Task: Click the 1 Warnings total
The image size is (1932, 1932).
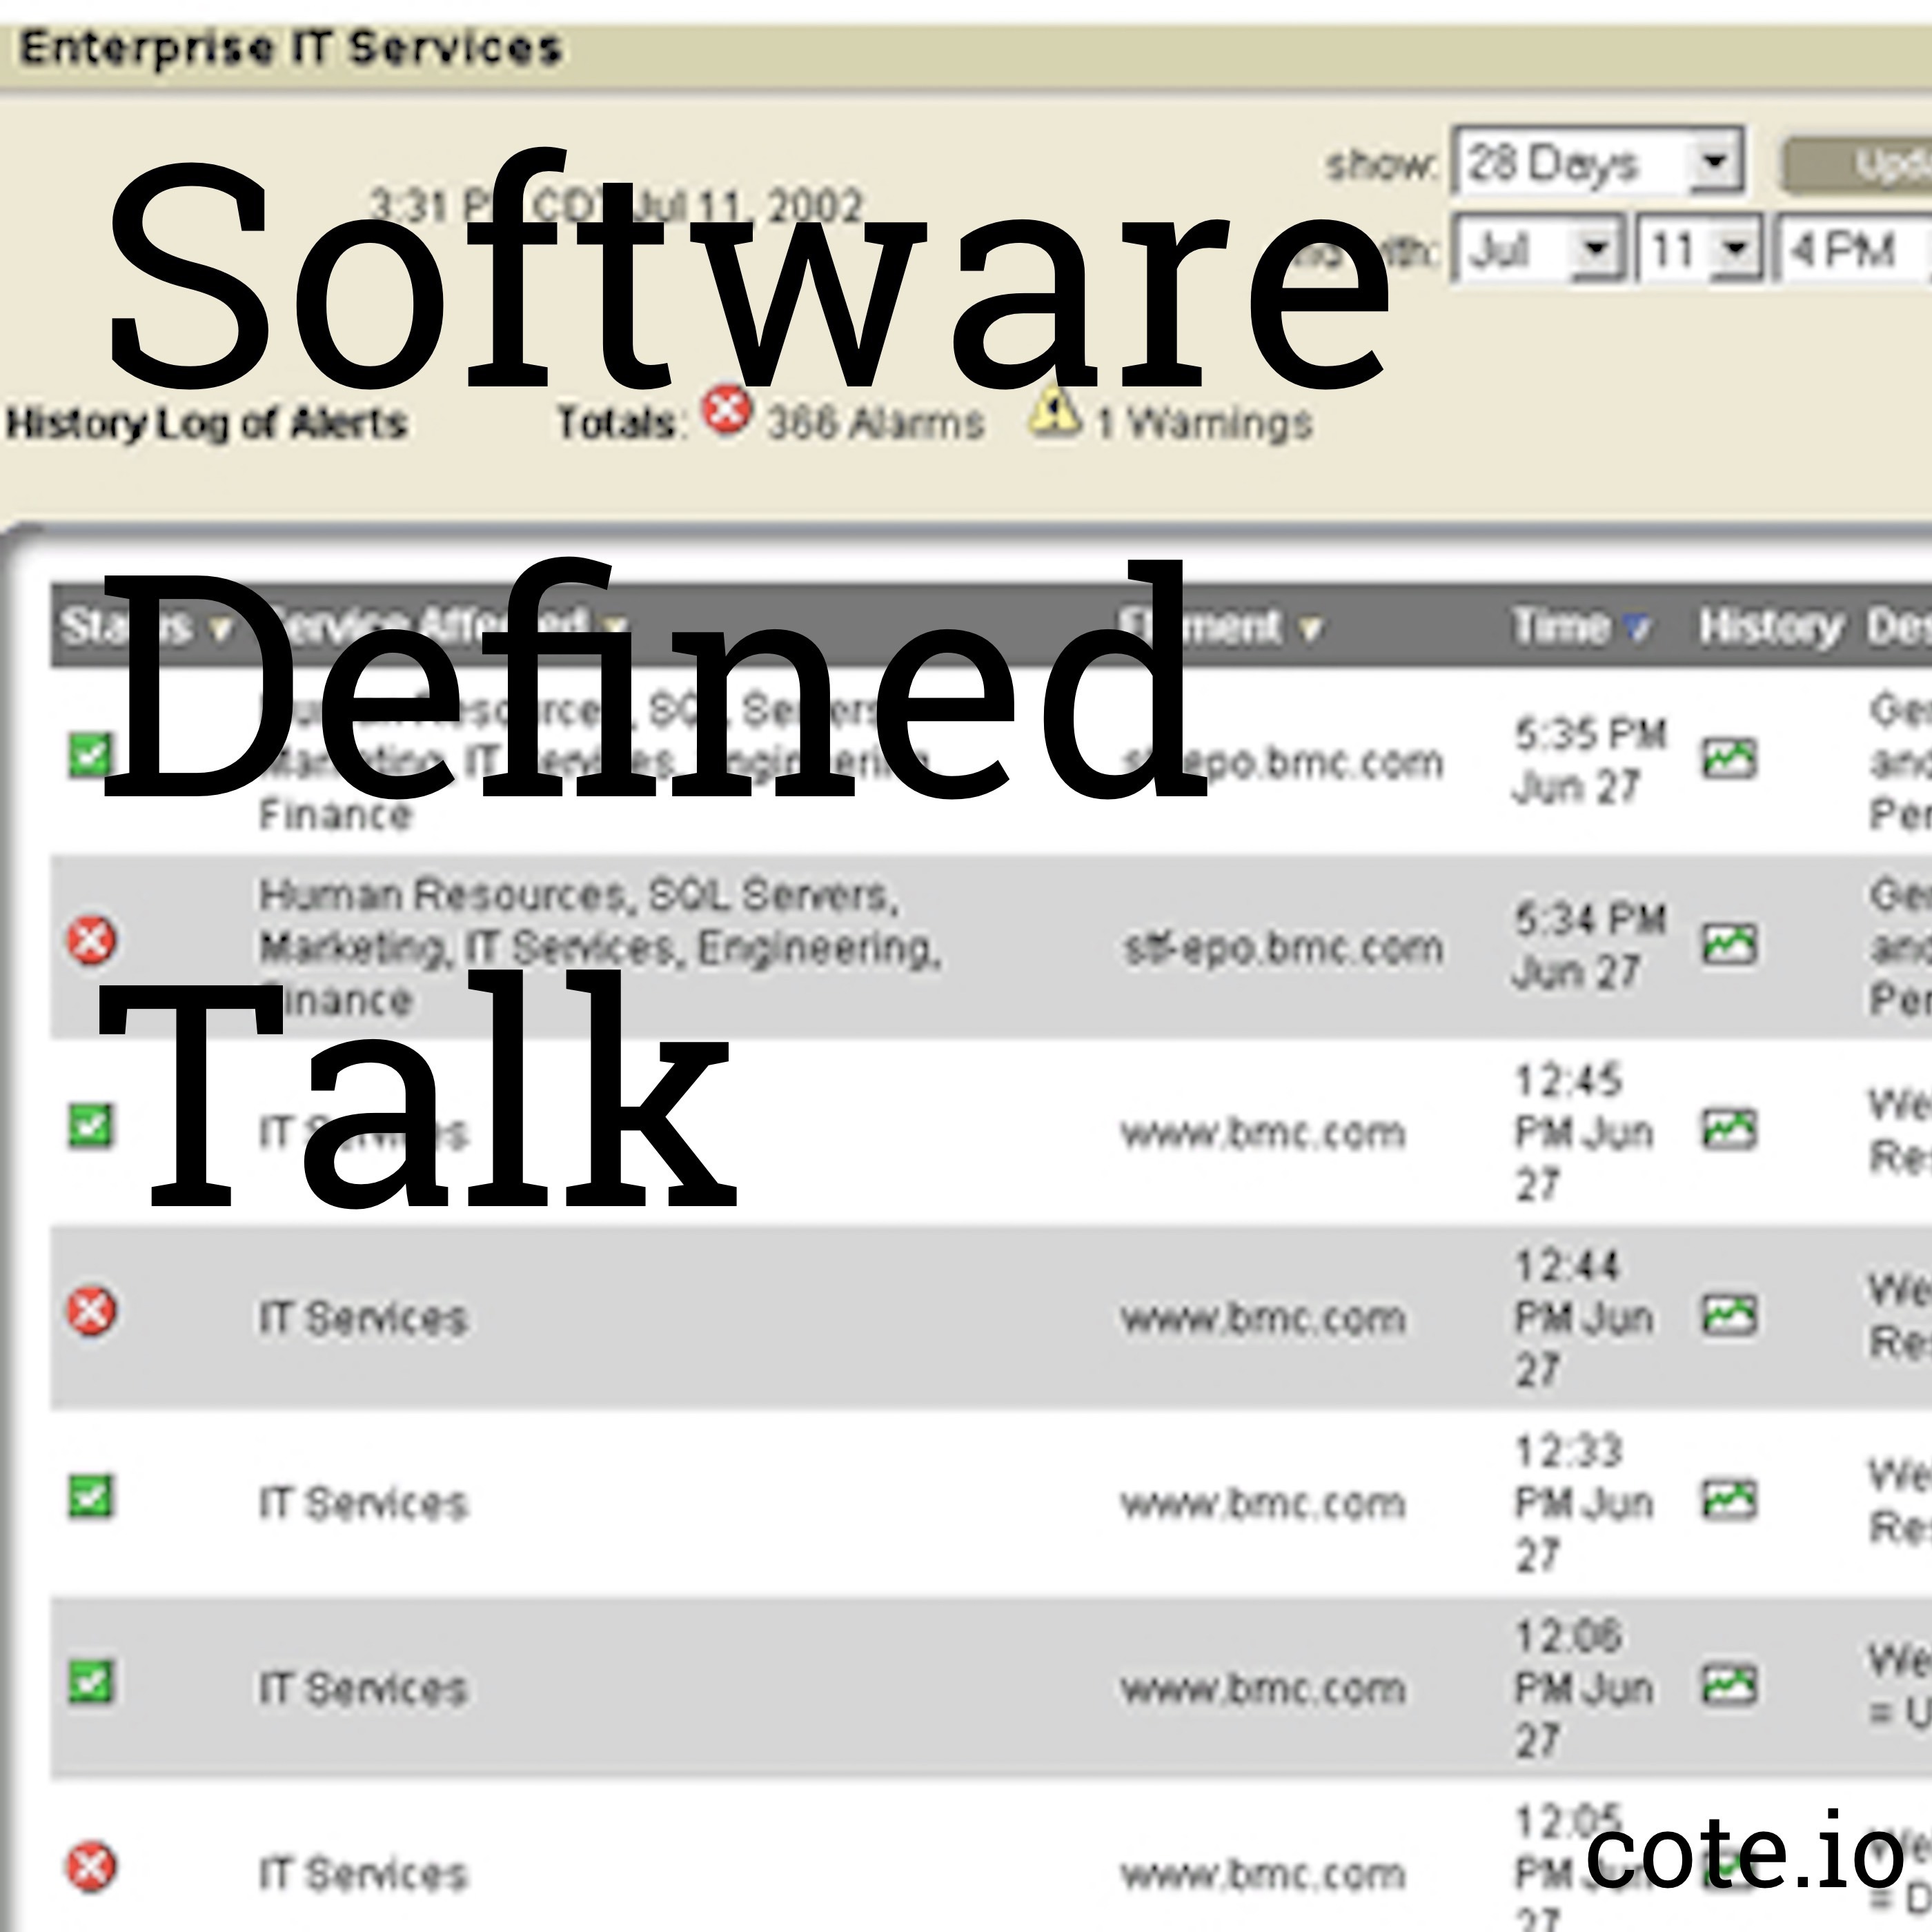Action: click(1204, 422)
